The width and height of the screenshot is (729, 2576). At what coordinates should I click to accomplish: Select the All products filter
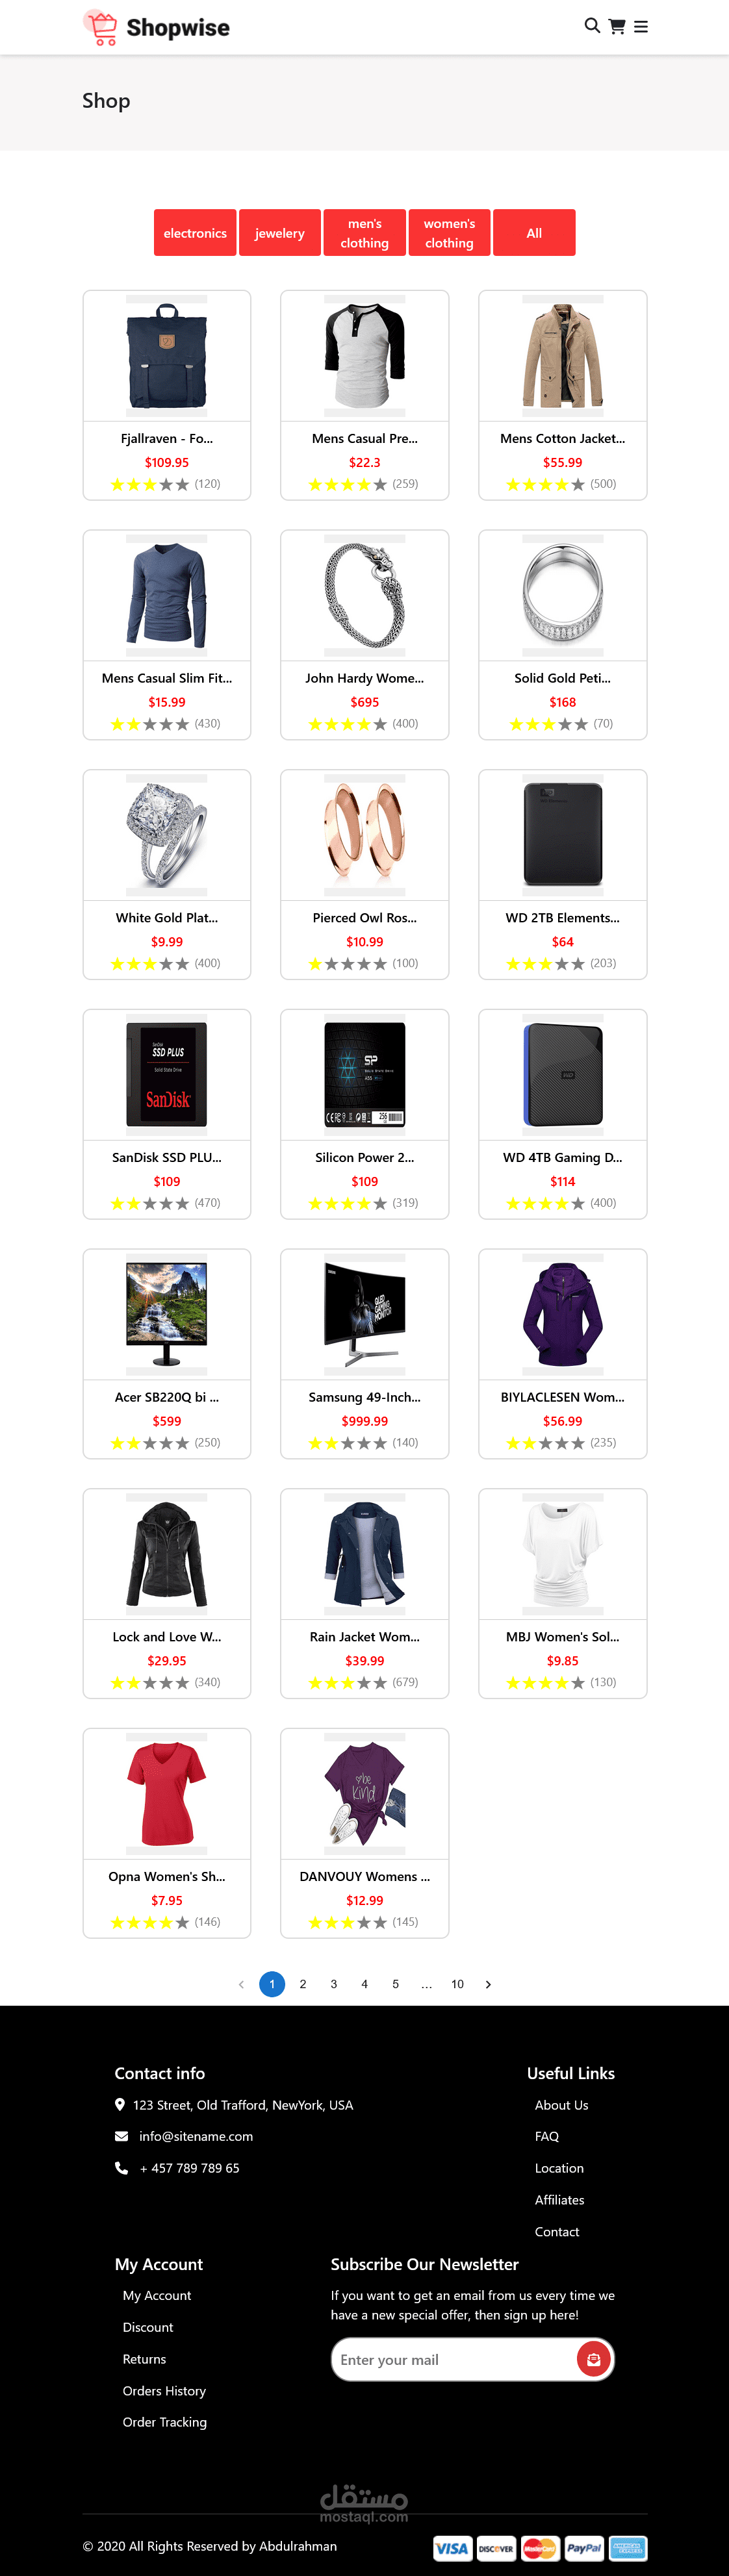(x=534, y=233)
